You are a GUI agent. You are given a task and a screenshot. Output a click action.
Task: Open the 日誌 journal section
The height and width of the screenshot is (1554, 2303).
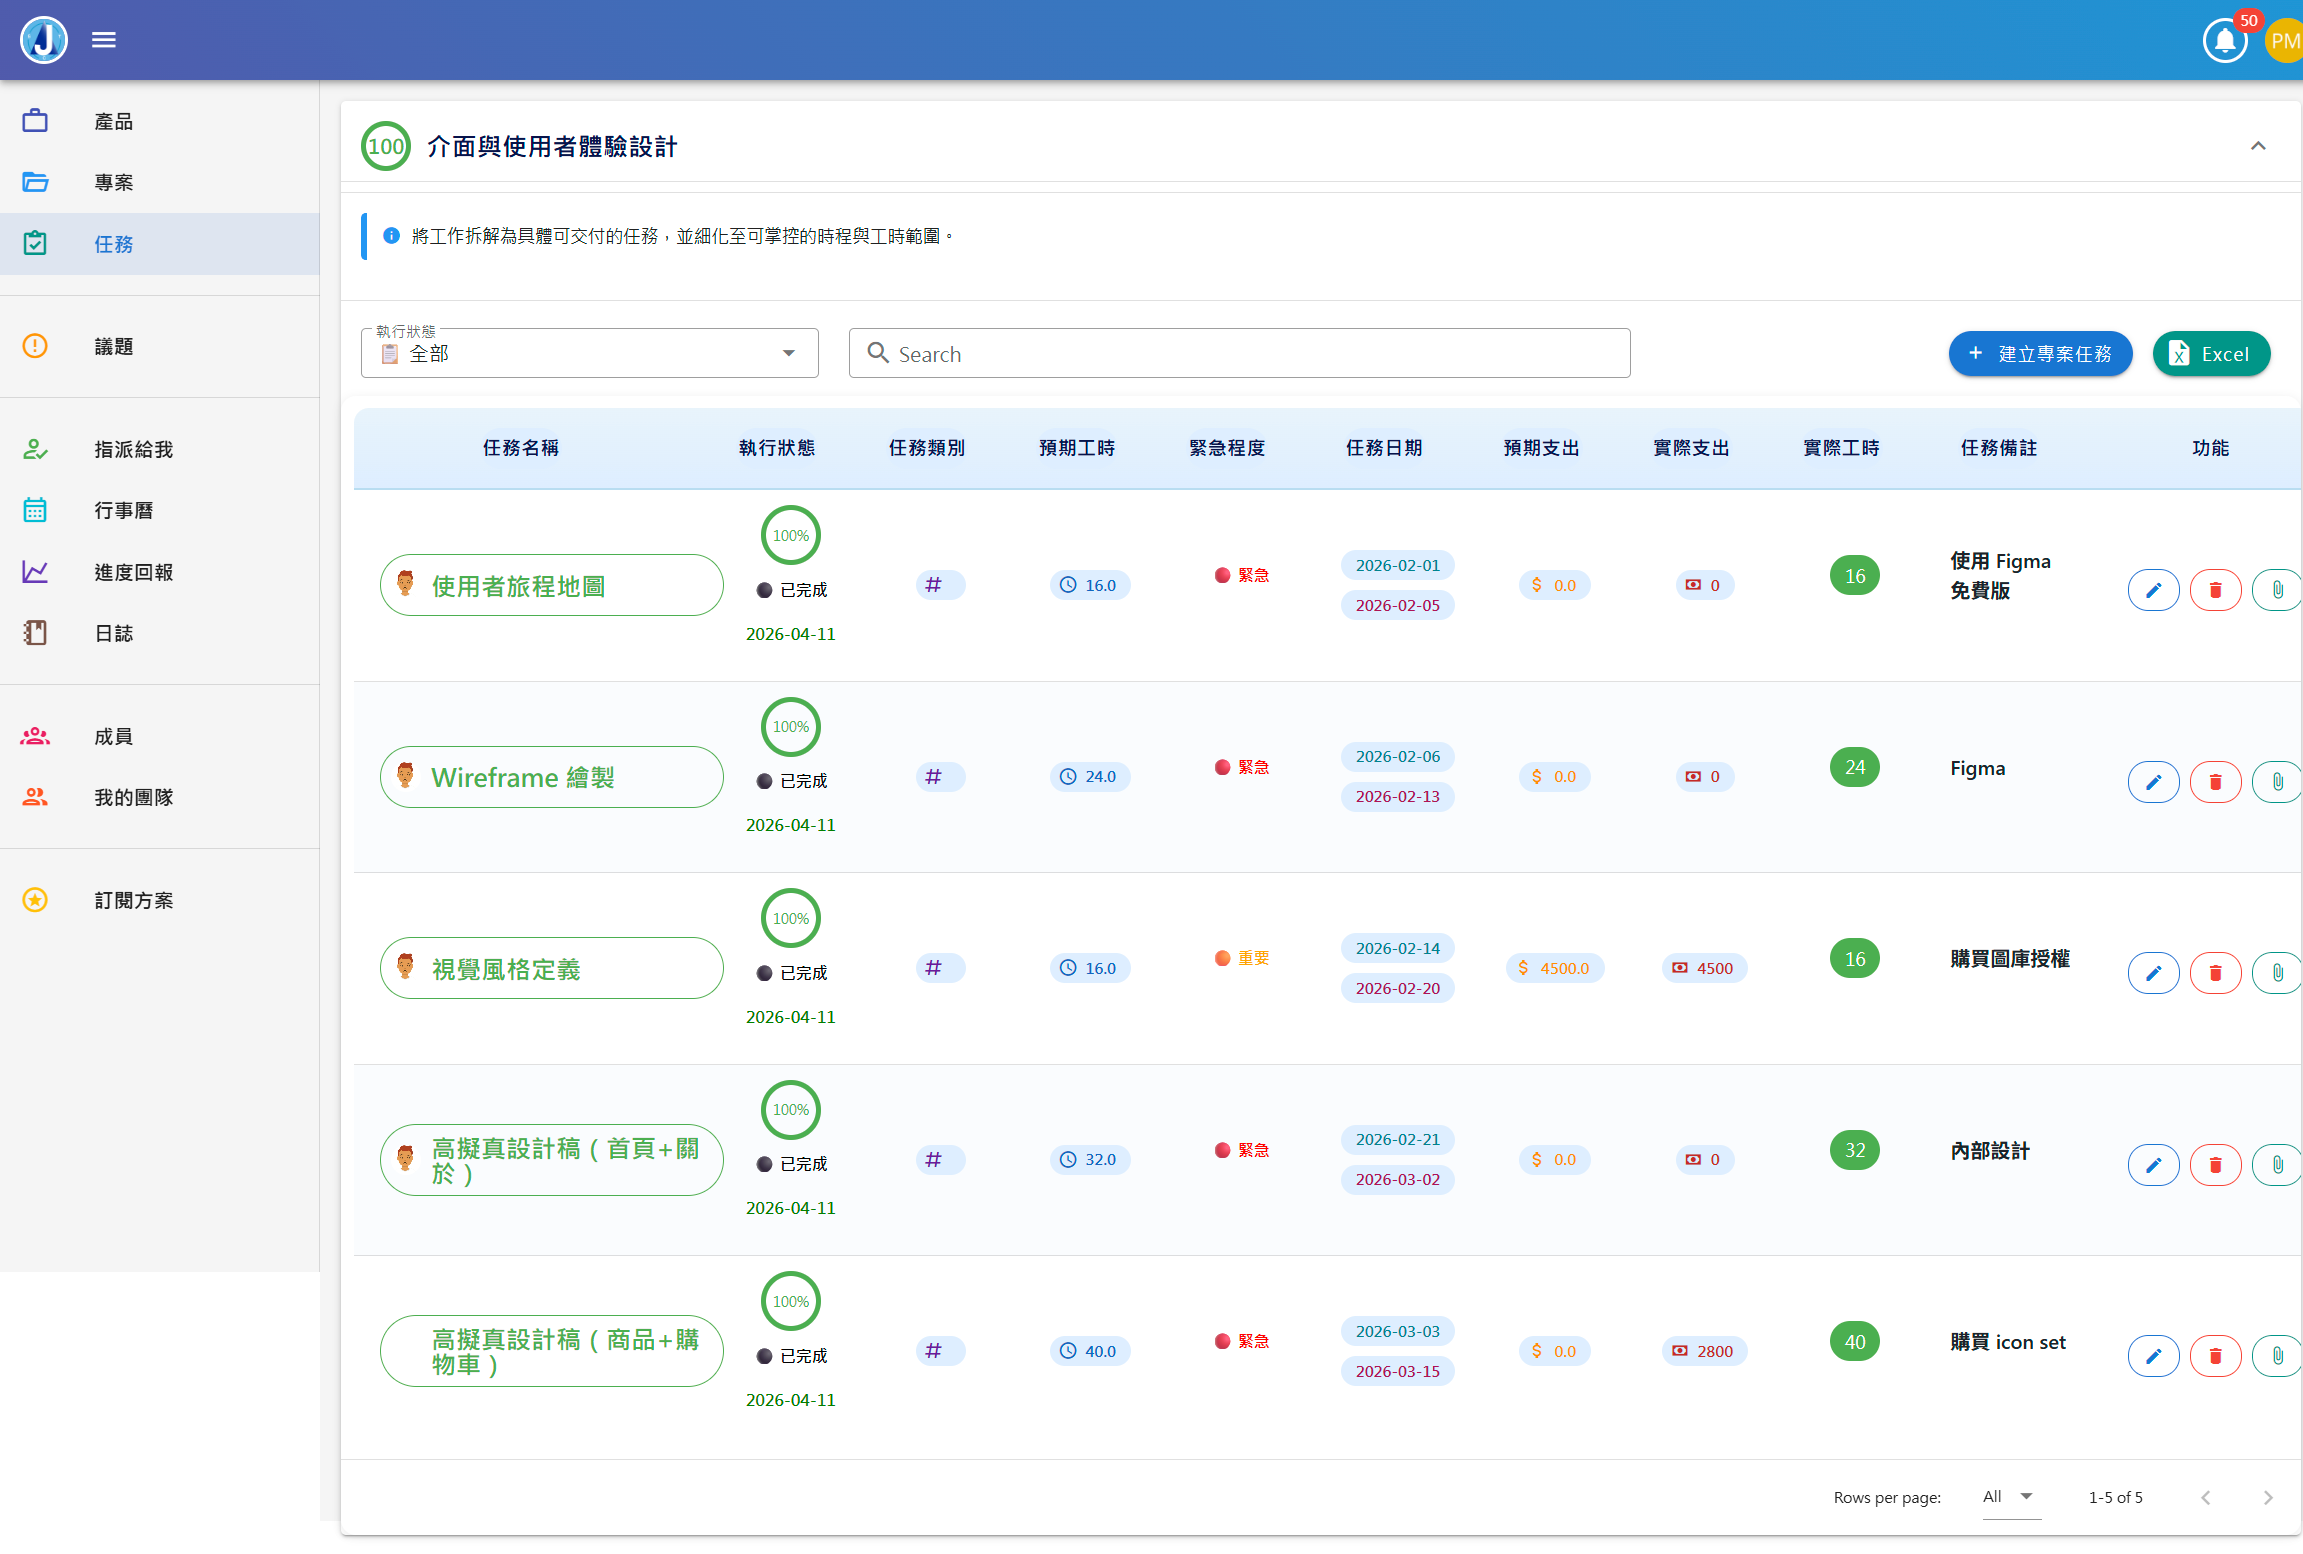(x=113, y=633)
